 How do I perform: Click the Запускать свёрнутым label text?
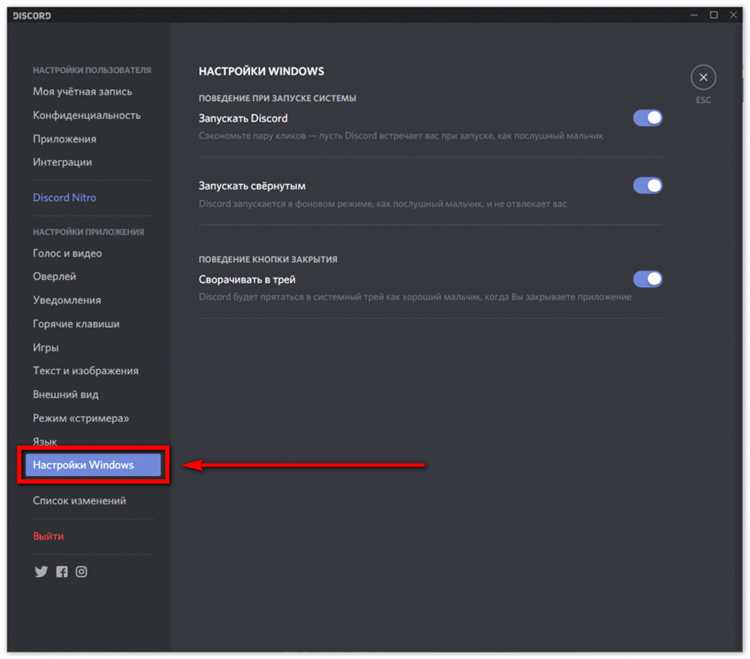tap(252, 186)
